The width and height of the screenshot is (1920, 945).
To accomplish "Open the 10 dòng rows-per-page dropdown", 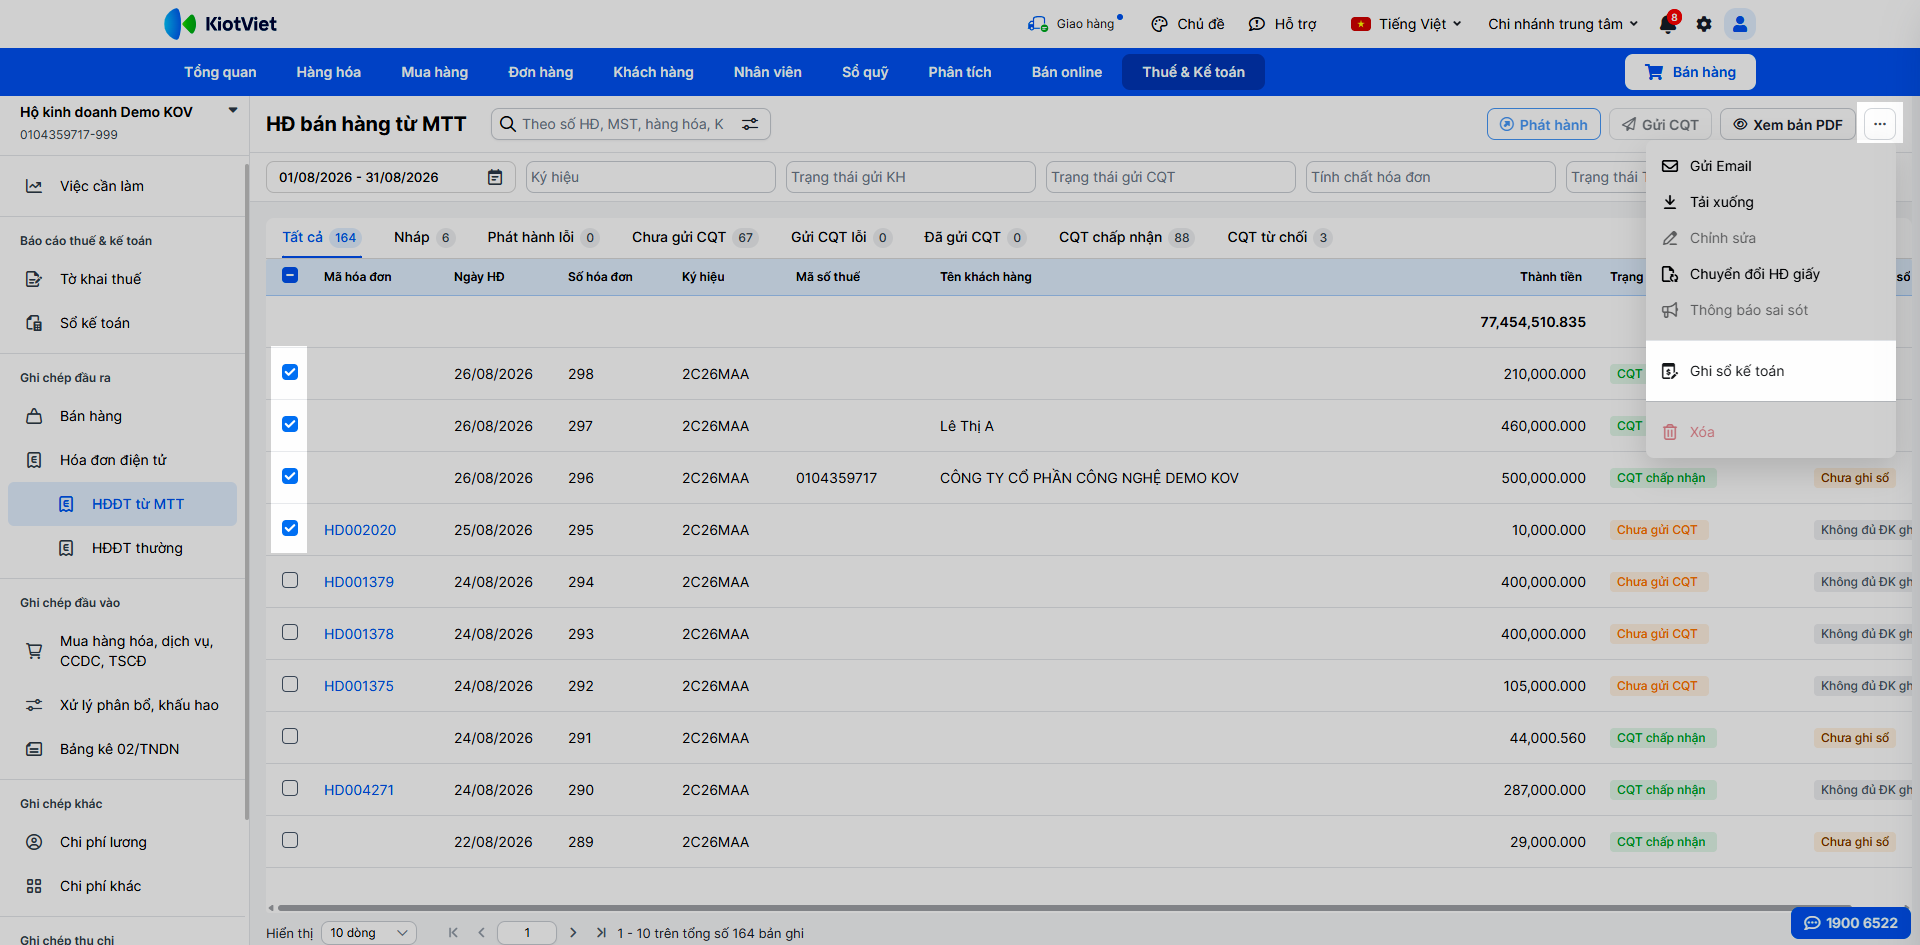I will point(370,933).
